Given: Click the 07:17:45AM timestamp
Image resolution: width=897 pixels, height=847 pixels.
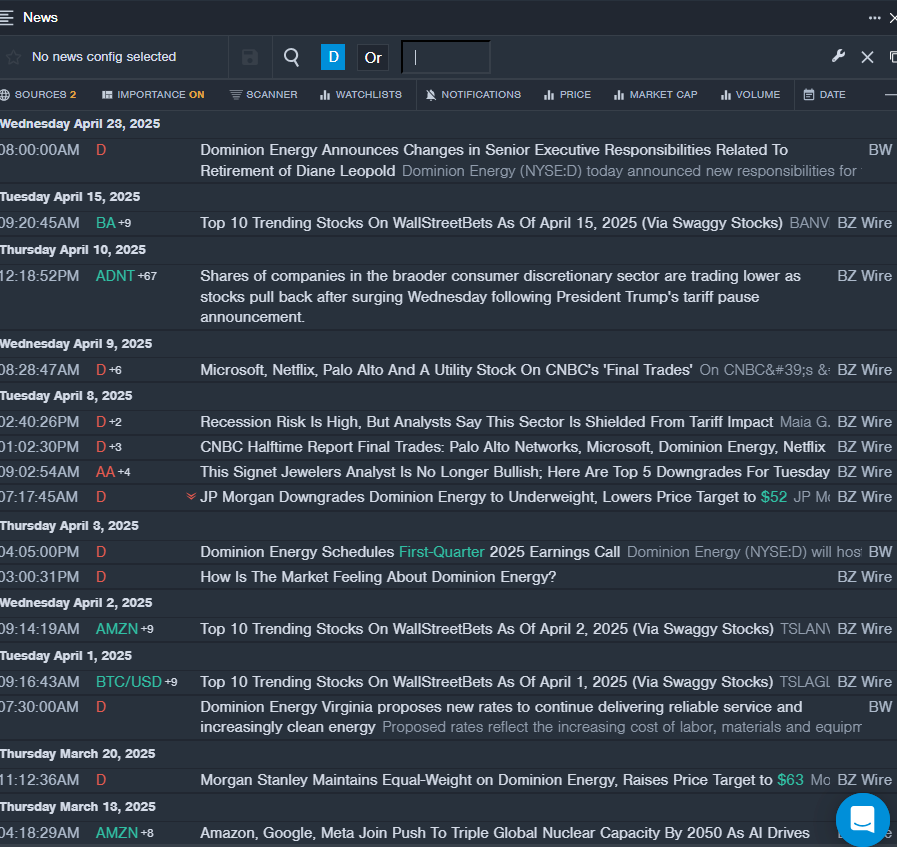Looking at the screenshot, I should point(39,496).
